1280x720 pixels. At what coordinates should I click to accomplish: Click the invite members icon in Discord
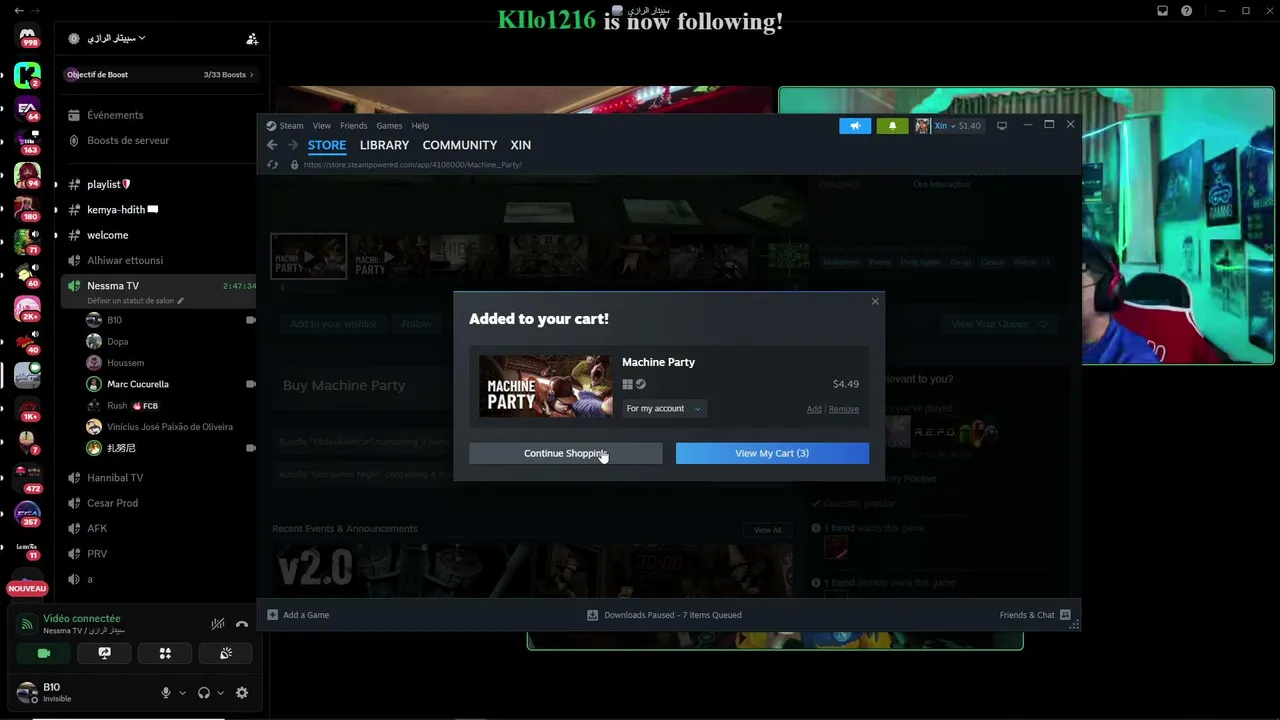[252, 39]
